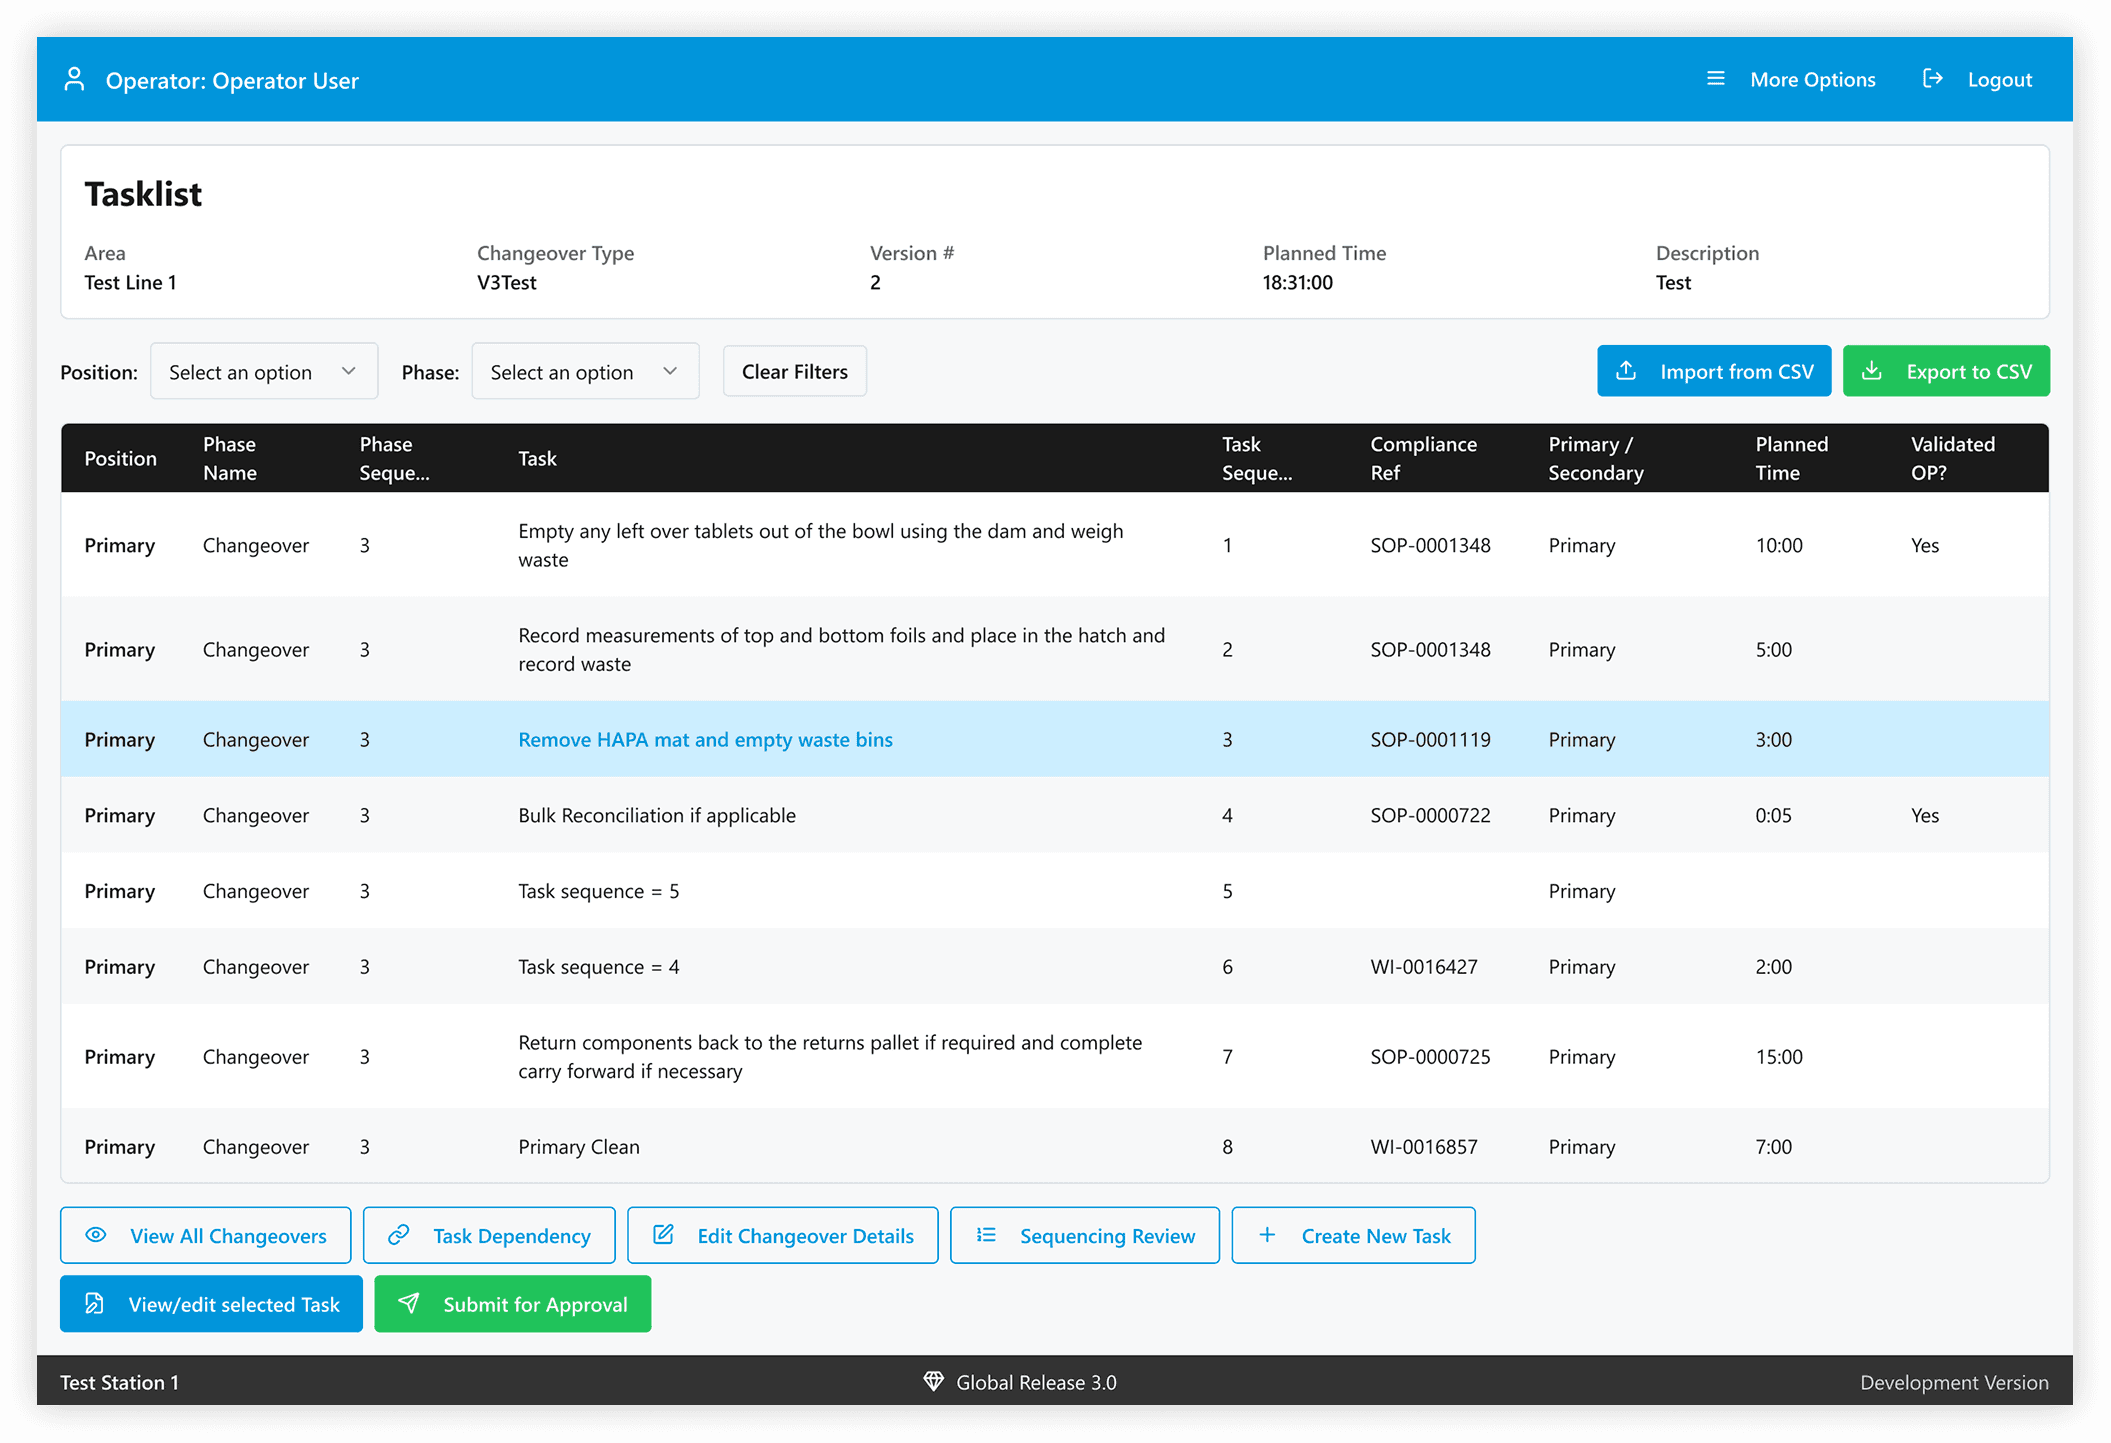Click the upload icon on Import from CSV
The width and height of the screenshot is (2111, 1443).
(1627, 371)
